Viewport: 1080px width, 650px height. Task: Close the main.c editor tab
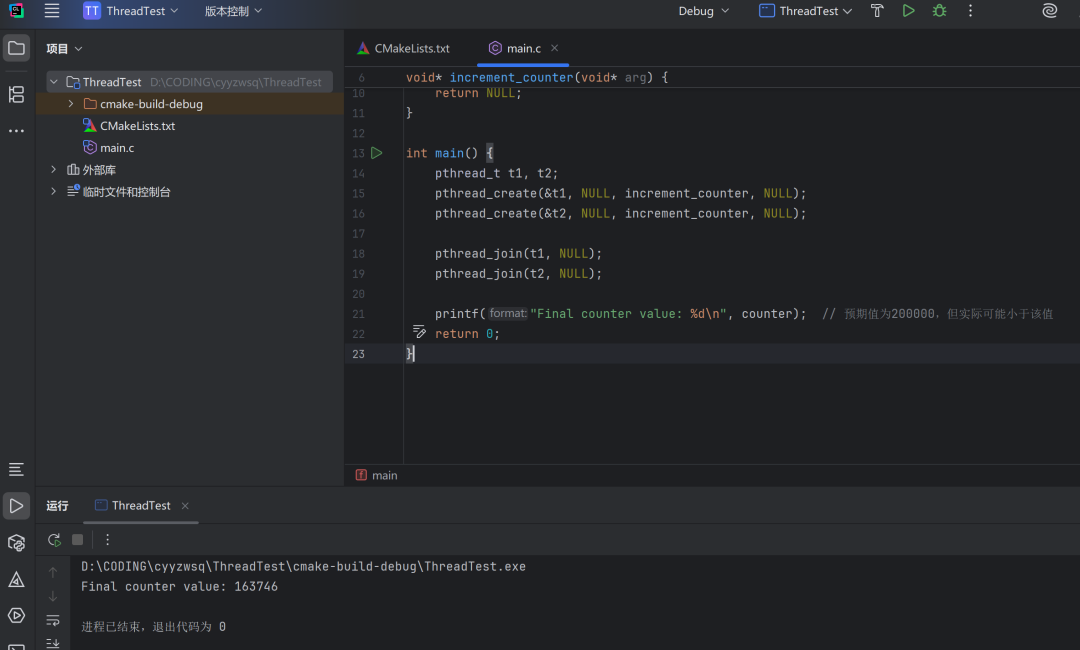point(555,48)
